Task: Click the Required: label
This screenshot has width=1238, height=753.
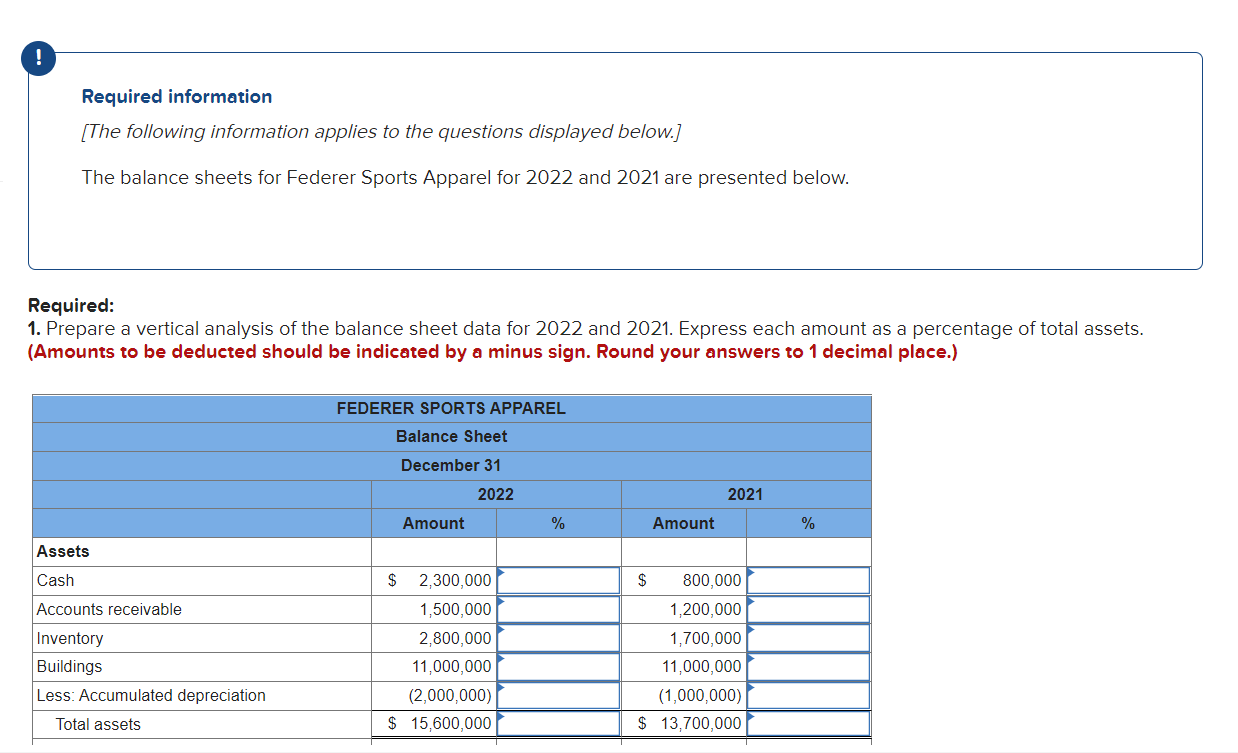Action: pyautogui.click(x=71, y=305)
